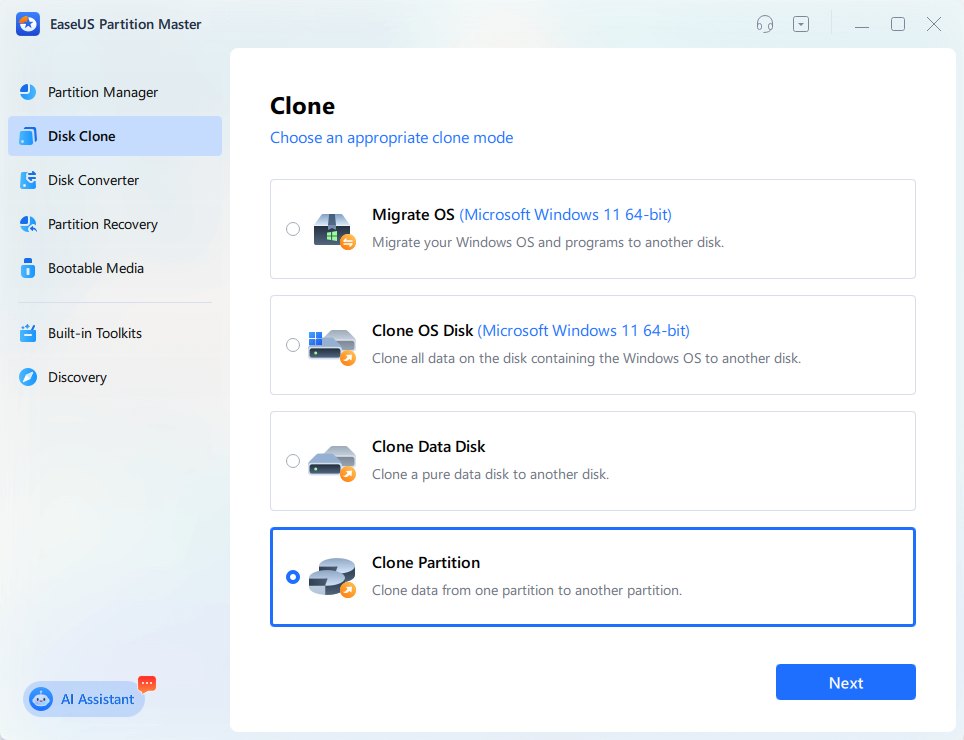Select the Clone Data Disk radio button
Screen dimensions: 964x740
tap(293, 461)
